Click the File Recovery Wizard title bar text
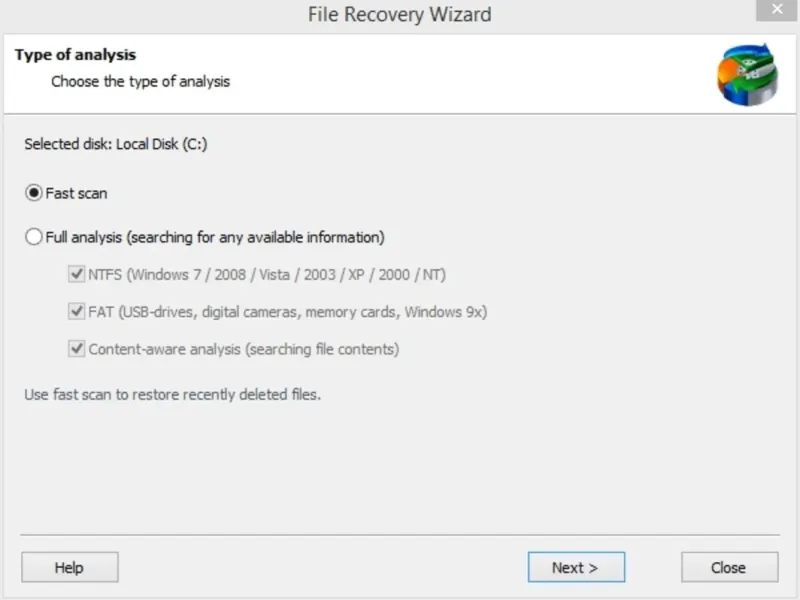Image resolution: width=800 pixels, height=600 pixels. click(399, 14)
